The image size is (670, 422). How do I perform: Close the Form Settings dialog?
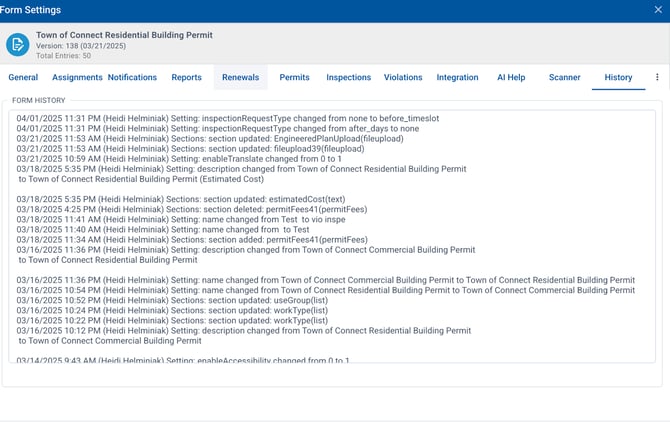(x=656, y=10)
